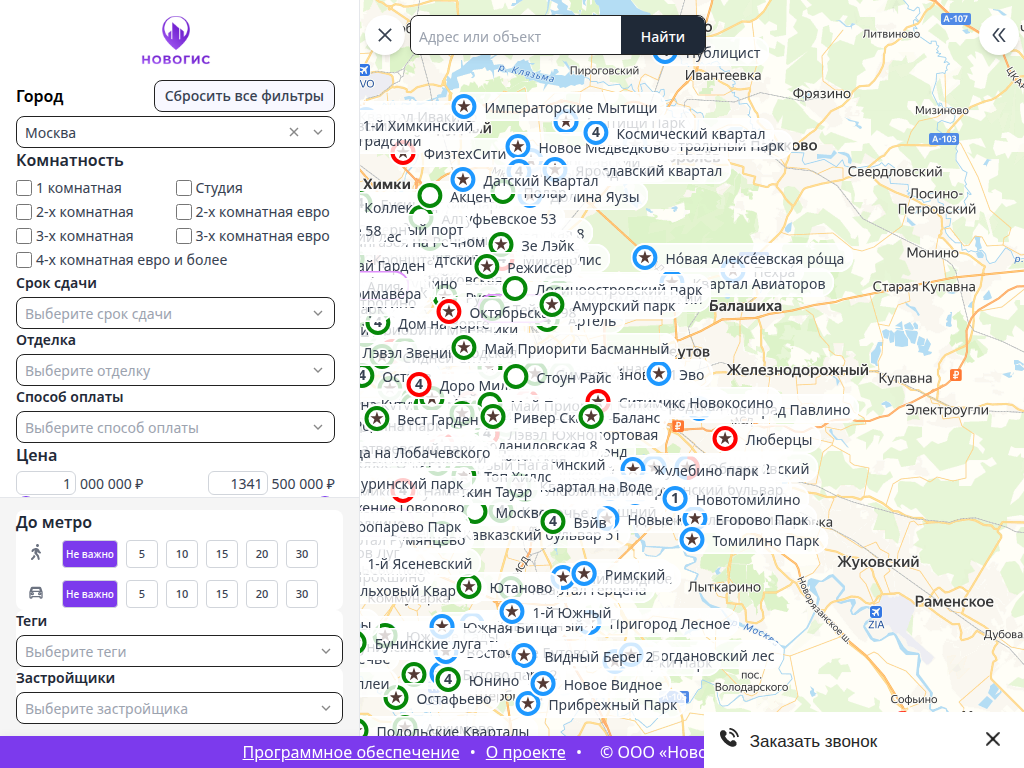
Task: Open the Космический квартал cluster marker
Action: tap(596, 133)
